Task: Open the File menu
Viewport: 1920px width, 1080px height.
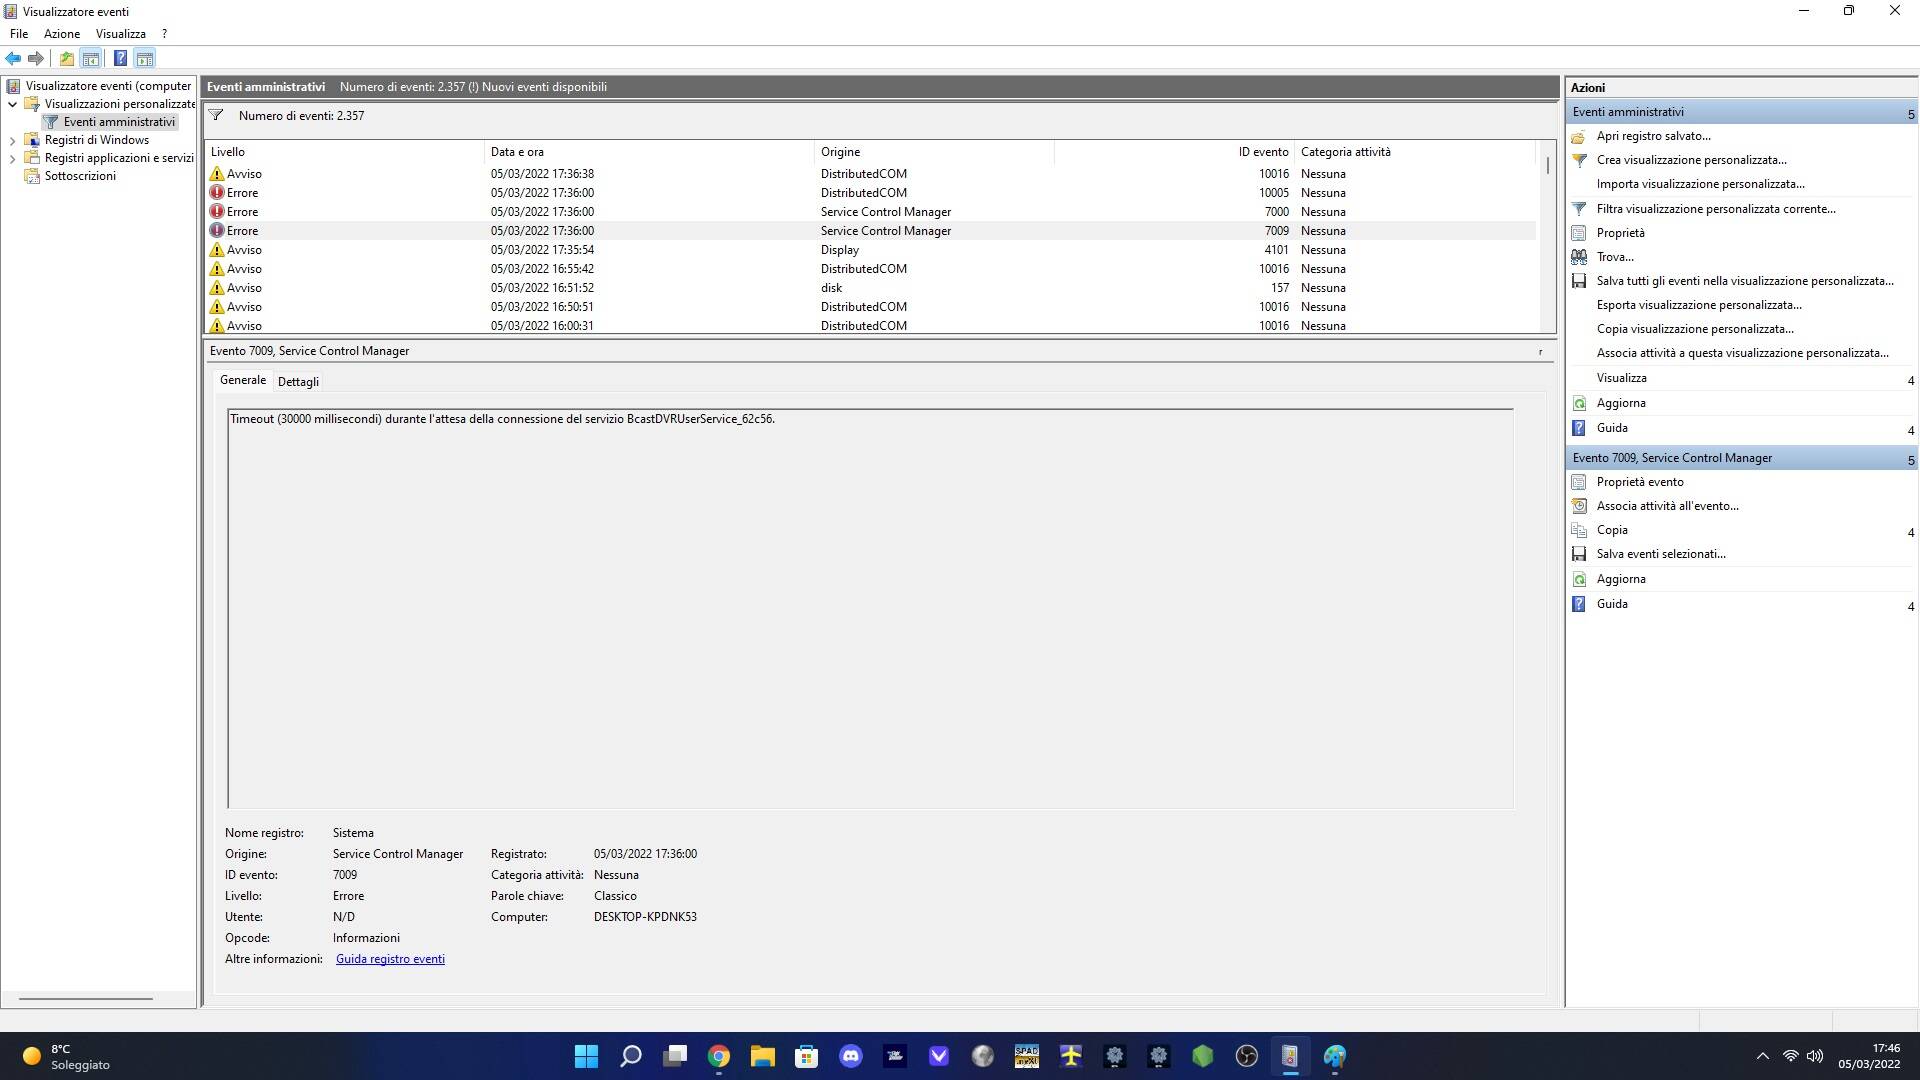Action: (19, 34)
